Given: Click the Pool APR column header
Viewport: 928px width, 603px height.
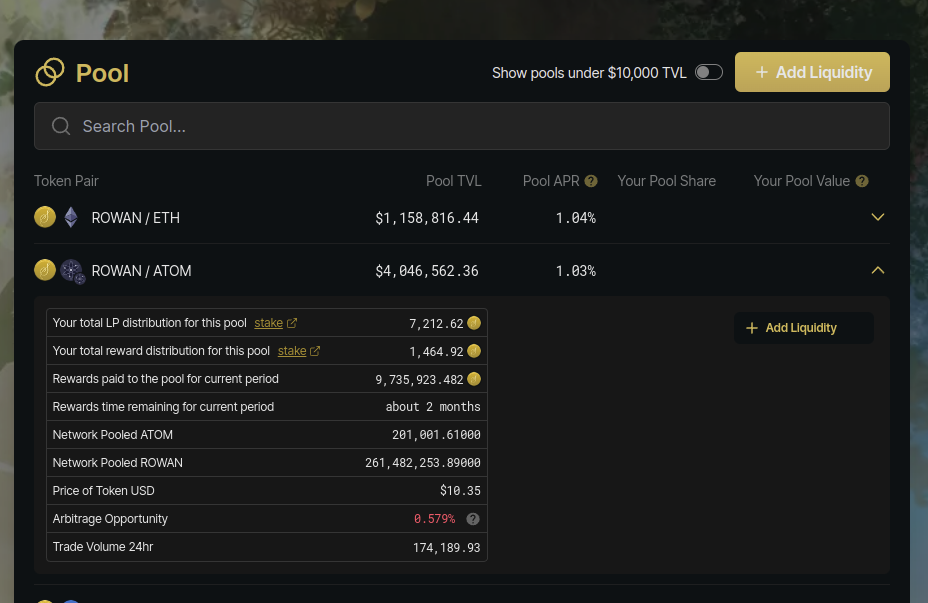Looking at the screenshot, I should point(551,181).
